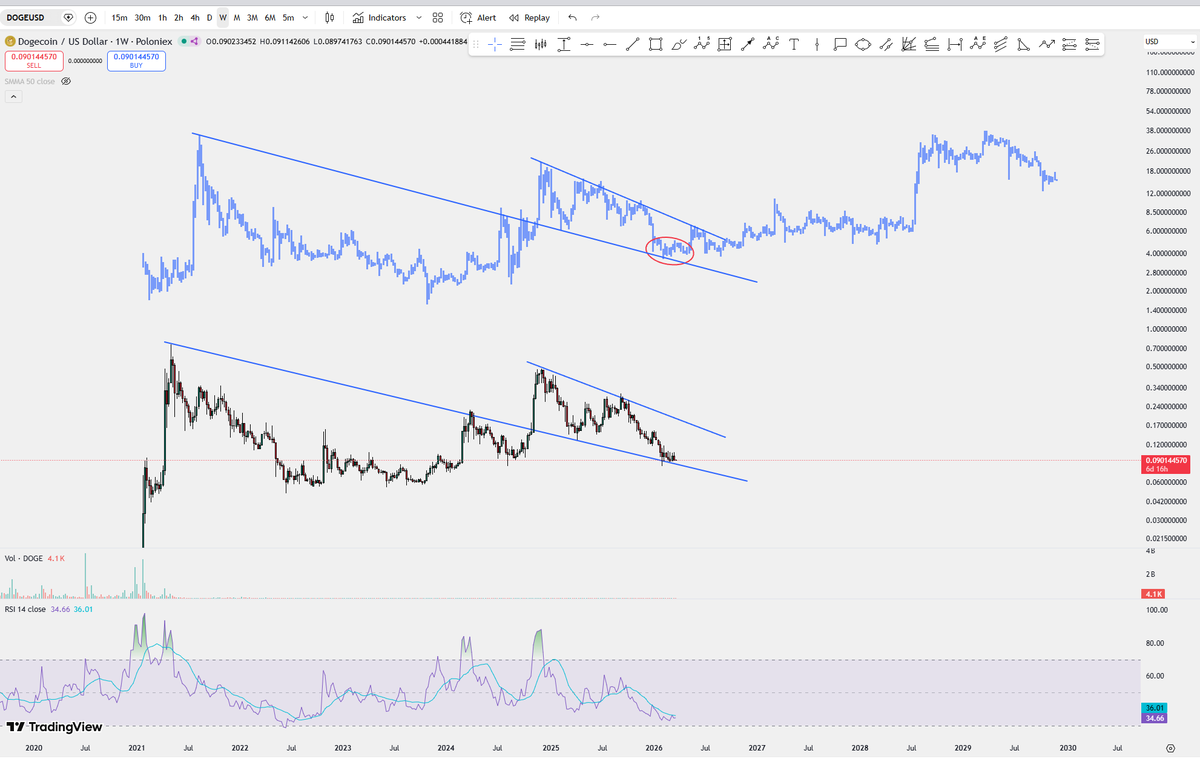Switch to the 2h timeframe
Image resolution: width=1200 pixels, height=759 pixels.
[x=178, y=17]
